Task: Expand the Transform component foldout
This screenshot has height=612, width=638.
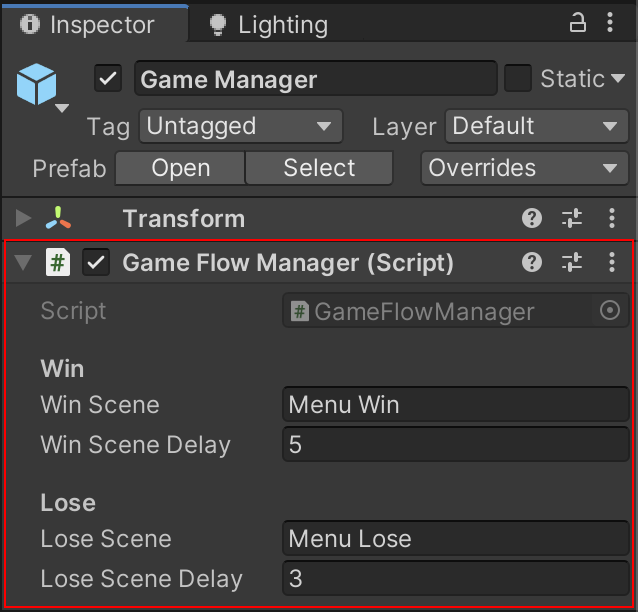Action: click(24, 219)
